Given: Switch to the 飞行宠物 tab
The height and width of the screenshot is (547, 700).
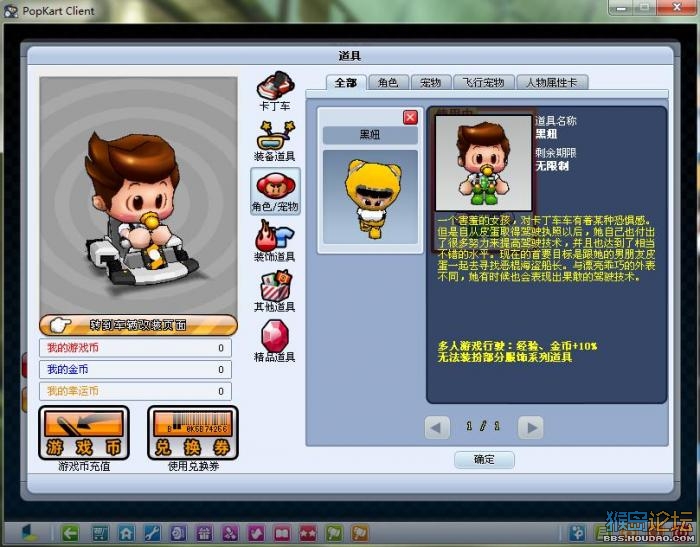Looking at the screenshot, I should point(483,83).
